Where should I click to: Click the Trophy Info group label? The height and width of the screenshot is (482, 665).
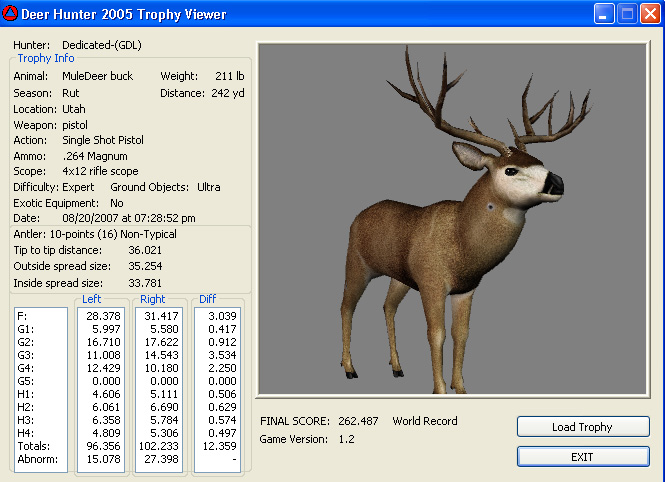tap(45, 59)
